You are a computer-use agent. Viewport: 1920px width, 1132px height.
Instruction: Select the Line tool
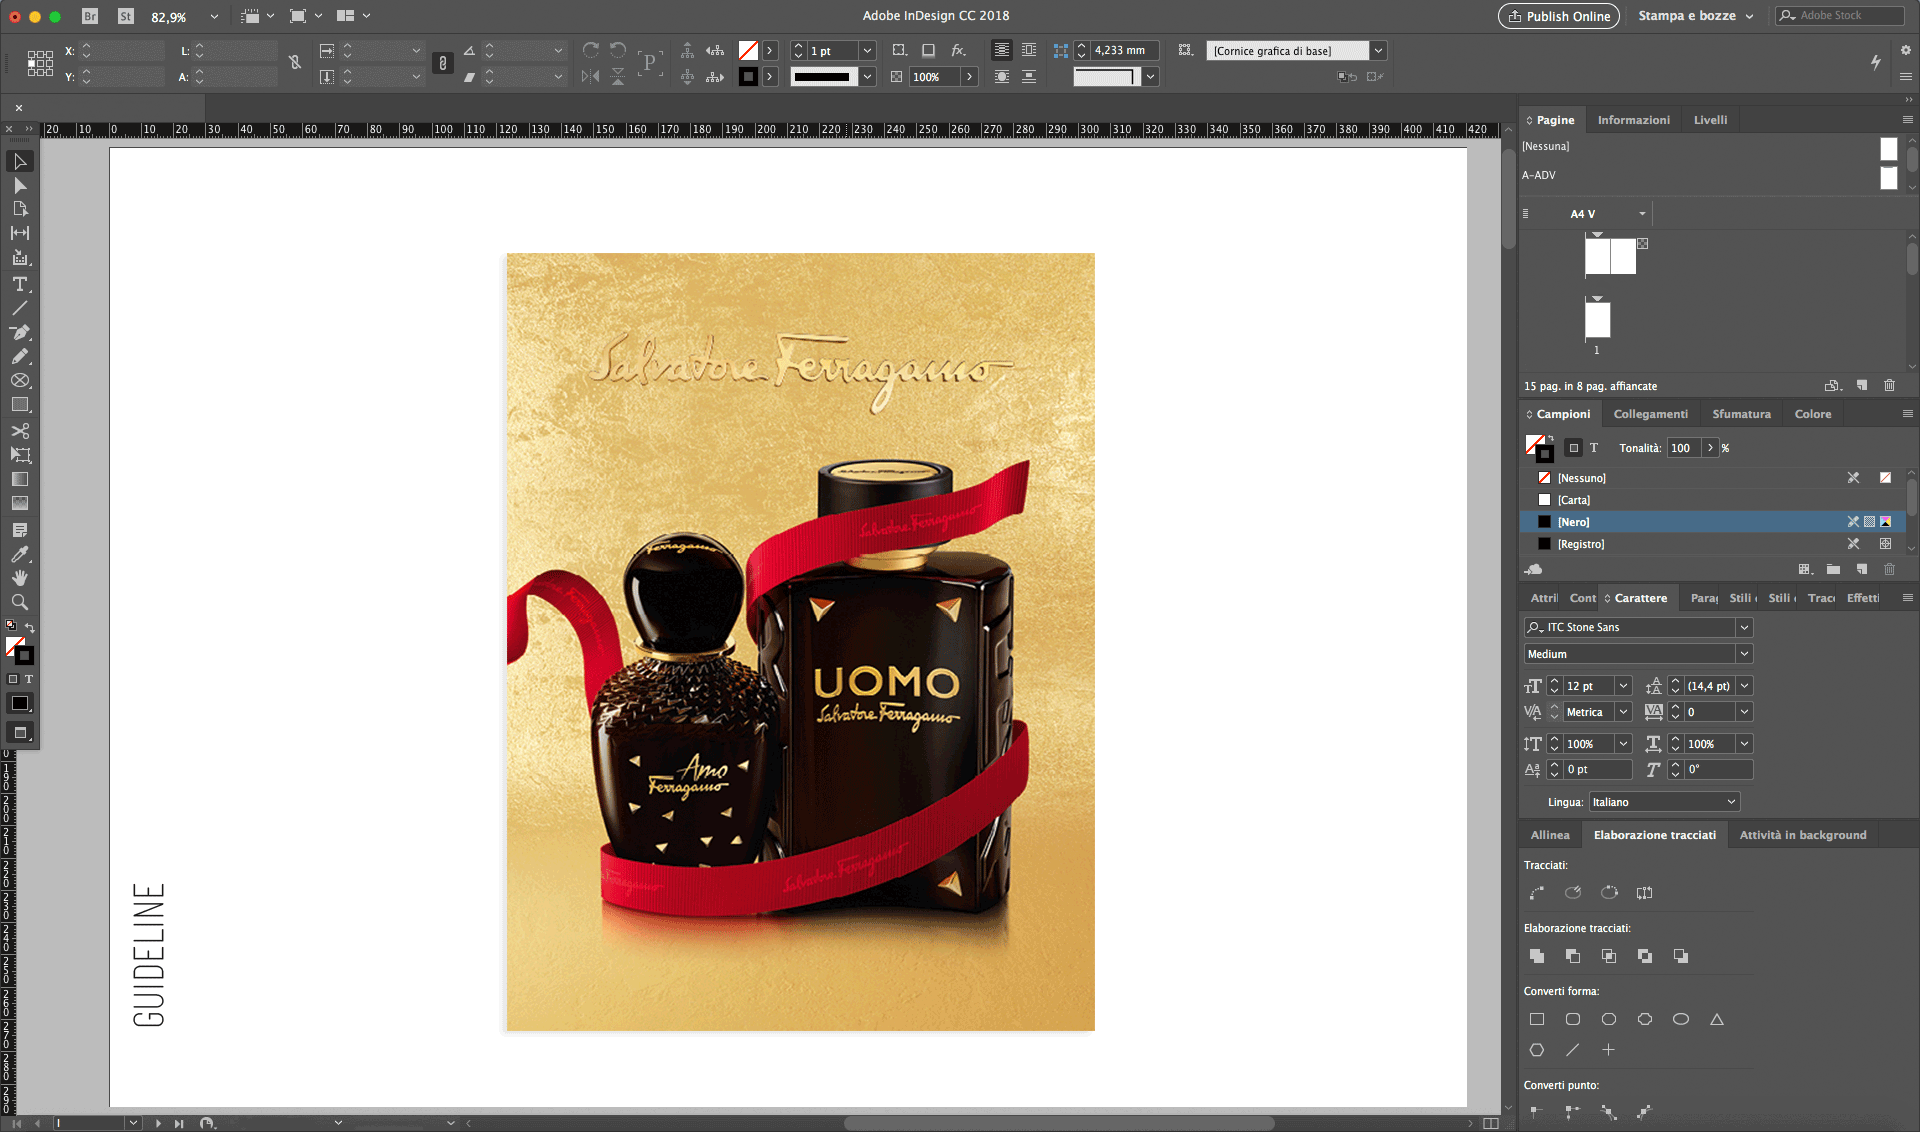pyautogui.click(x=20, y=308)
